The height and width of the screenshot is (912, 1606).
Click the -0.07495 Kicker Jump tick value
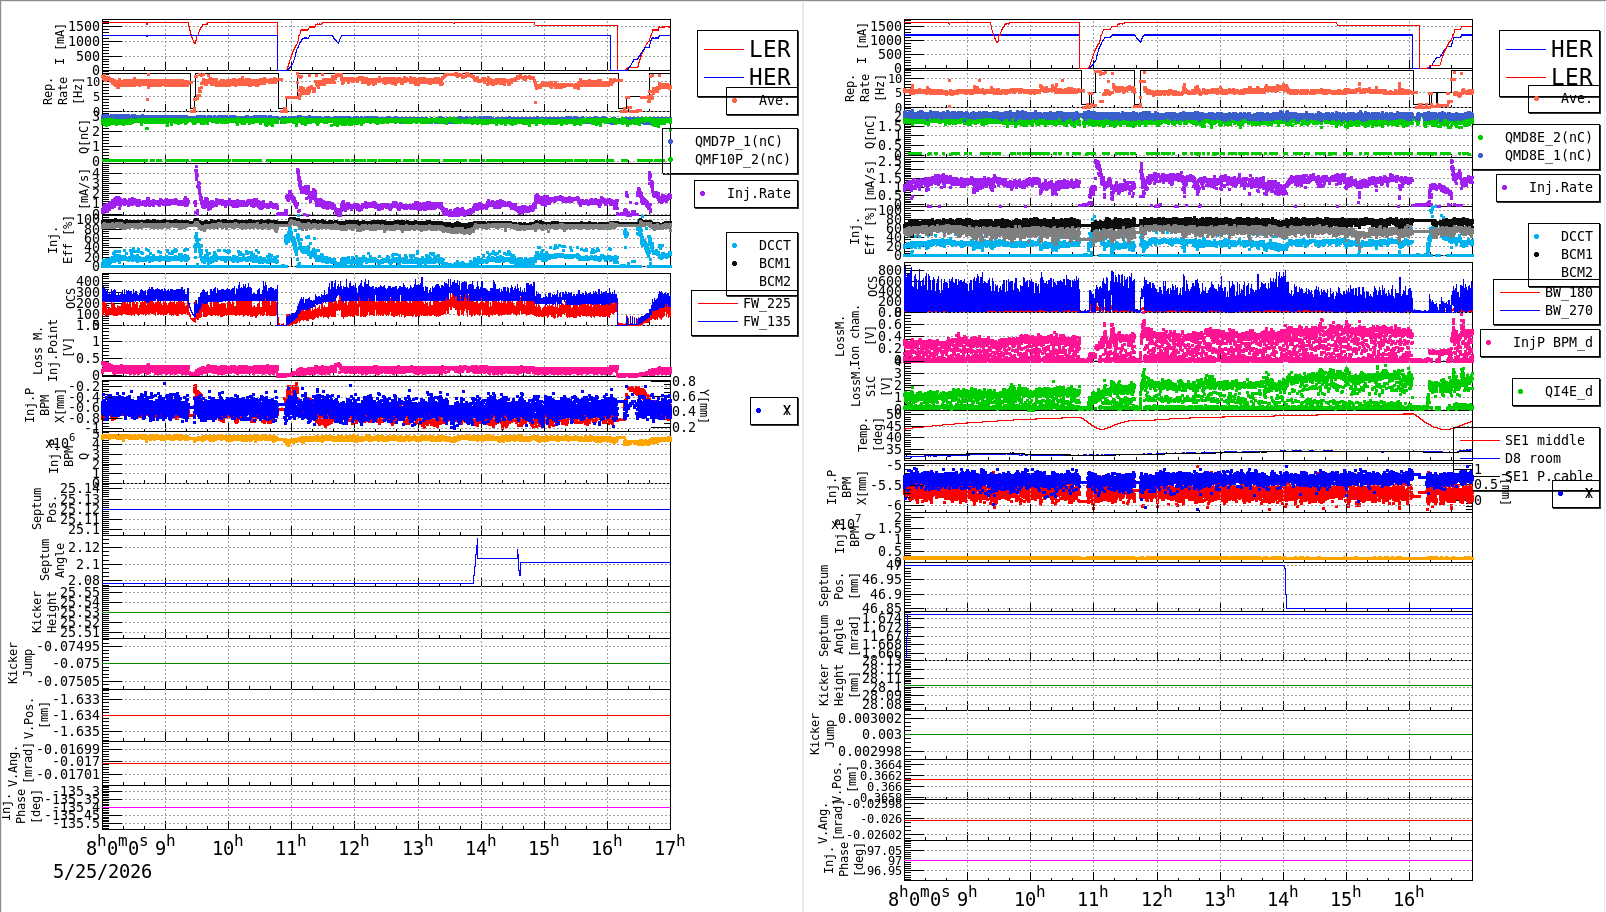71,646
